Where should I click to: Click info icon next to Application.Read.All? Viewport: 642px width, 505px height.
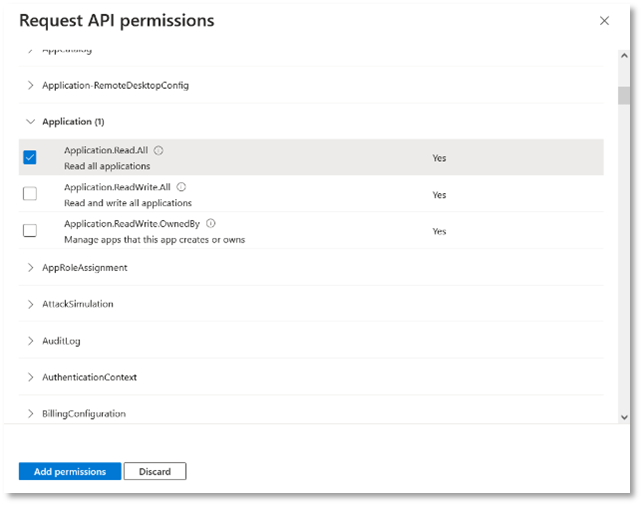click(159, 150)
